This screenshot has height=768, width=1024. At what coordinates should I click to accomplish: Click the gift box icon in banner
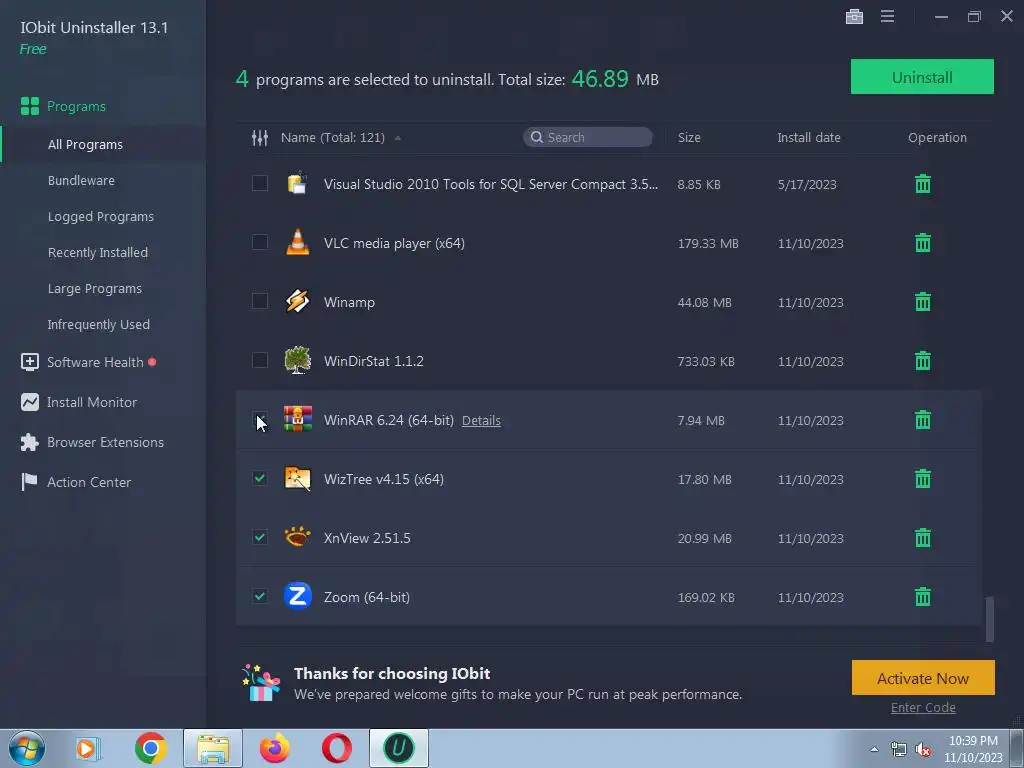(x=261, y=682)
